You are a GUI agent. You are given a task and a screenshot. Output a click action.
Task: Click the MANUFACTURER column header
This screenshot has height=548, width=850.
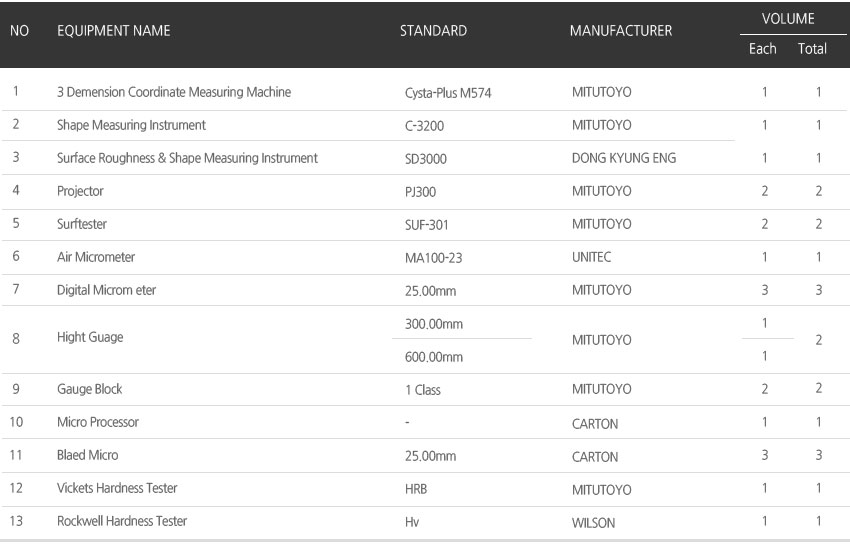click(620, 31)
